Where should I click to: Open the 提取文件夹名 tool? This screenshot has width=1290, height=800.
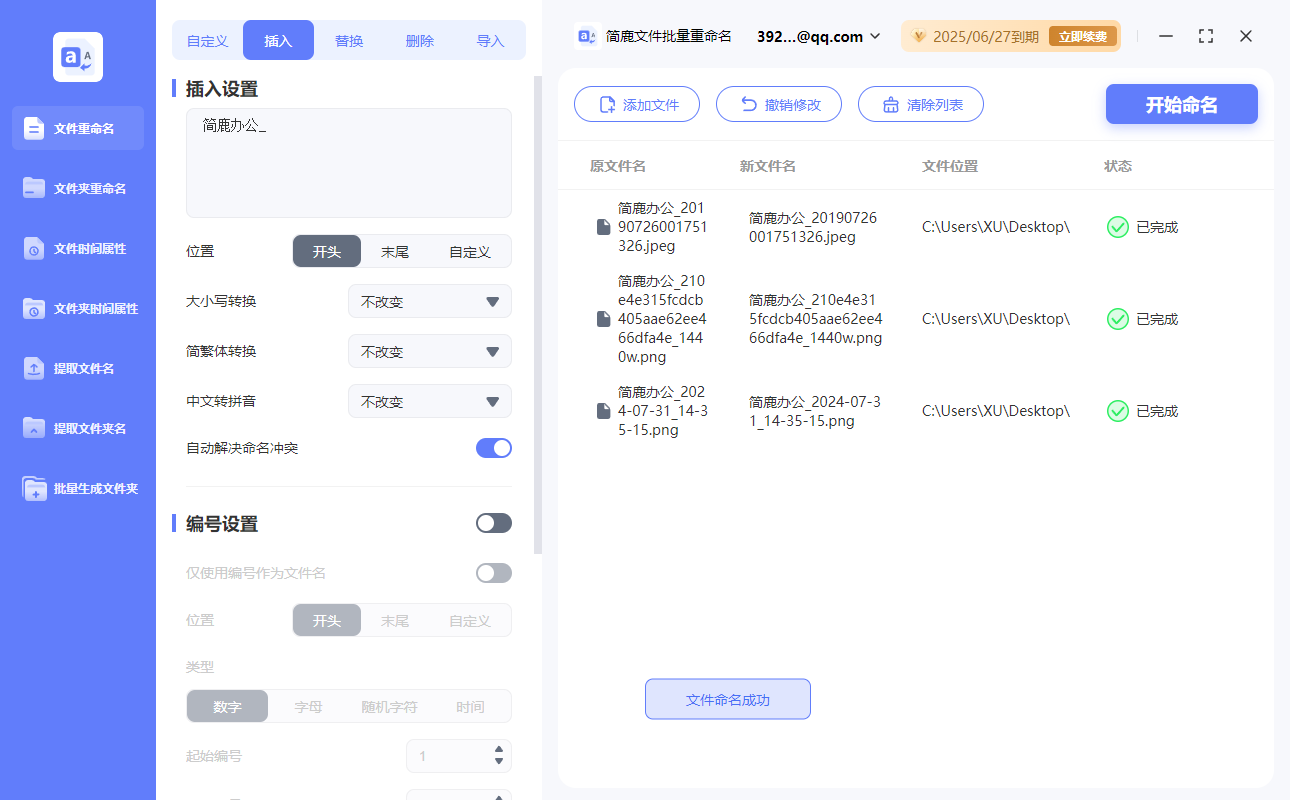pos(77,428)
